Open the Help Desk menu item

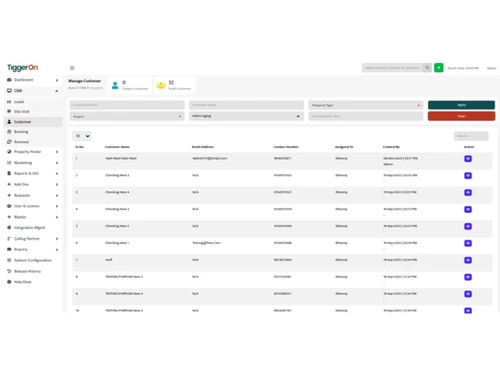pyautogui.click(x=23, y=282)
